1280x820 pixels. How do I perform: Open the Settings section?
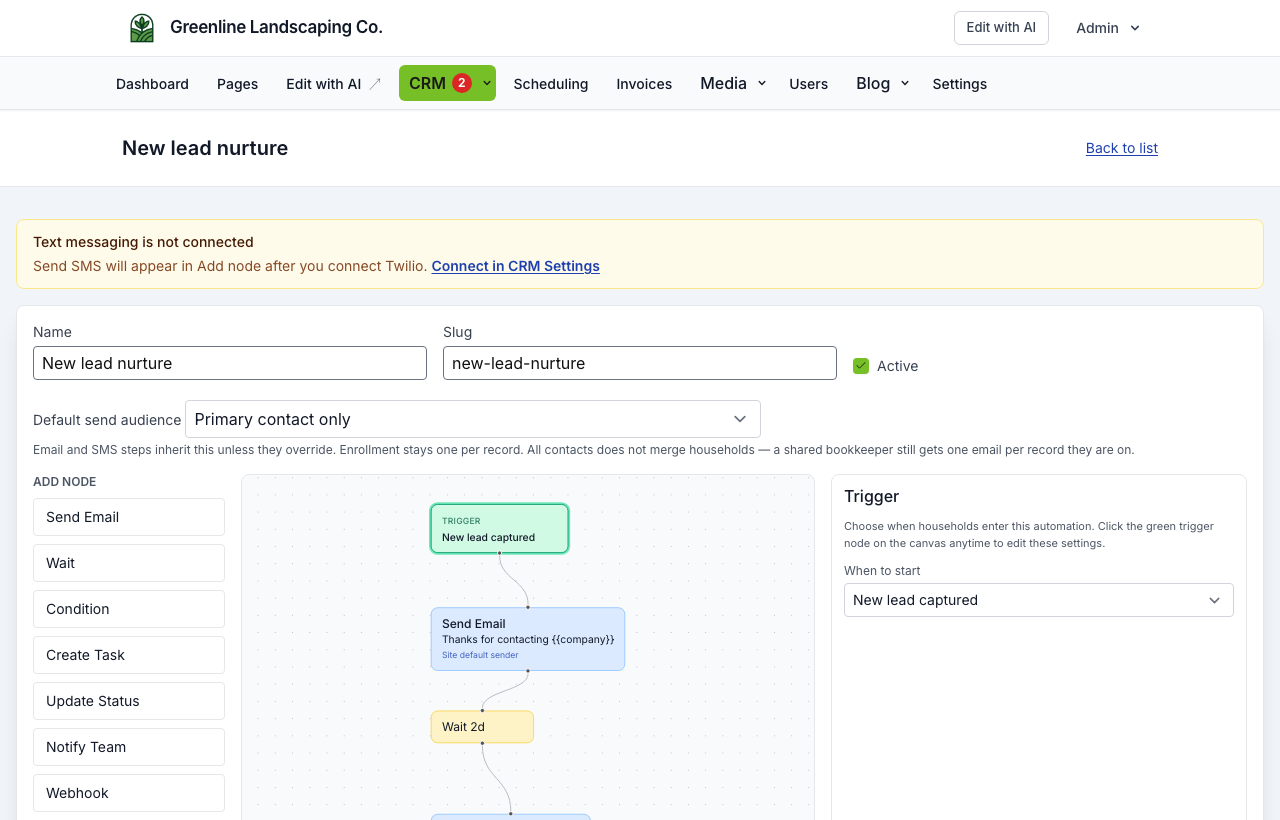[960, 84]
